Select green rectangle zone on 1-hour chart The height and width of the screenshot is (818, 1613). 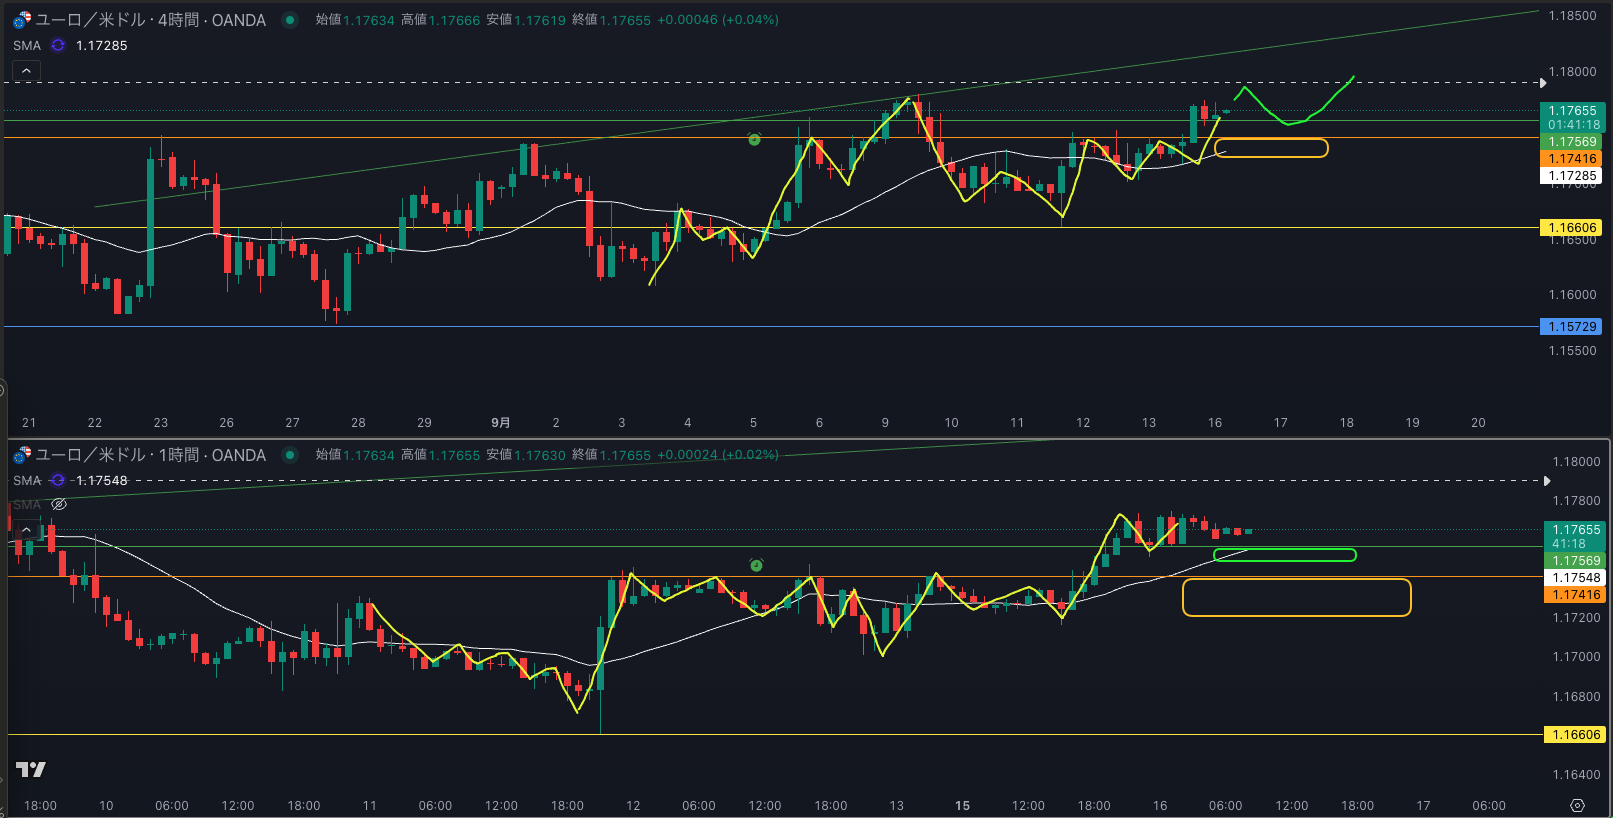(x=1285, y=555)
